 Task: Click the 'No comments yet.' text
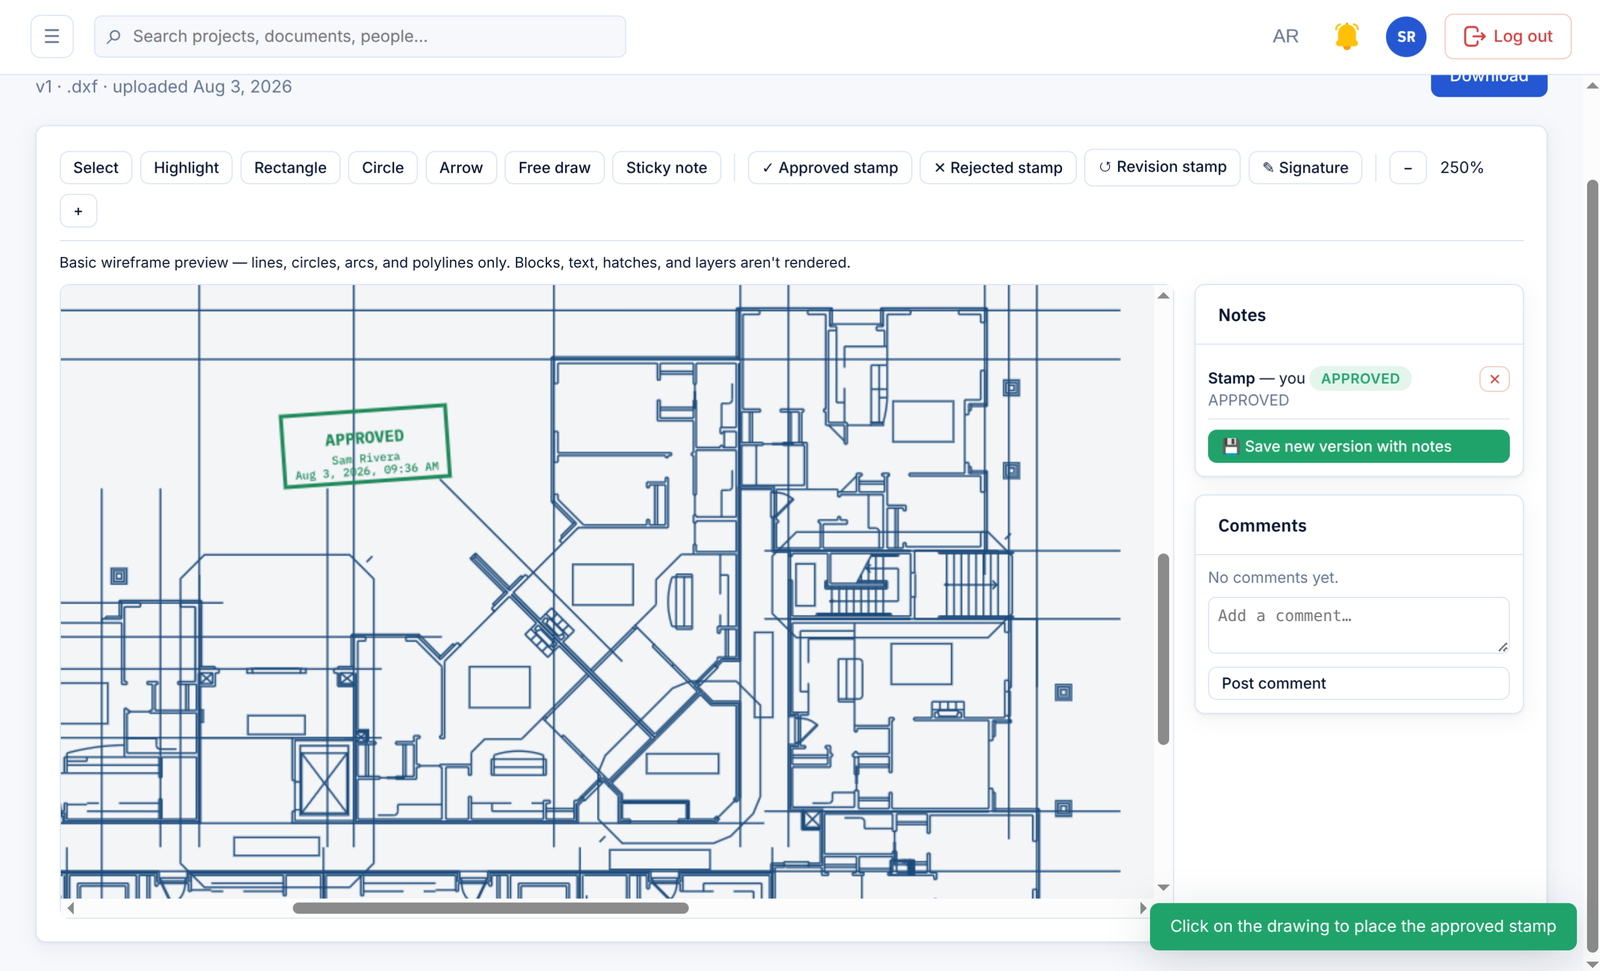pos(1273,577)
